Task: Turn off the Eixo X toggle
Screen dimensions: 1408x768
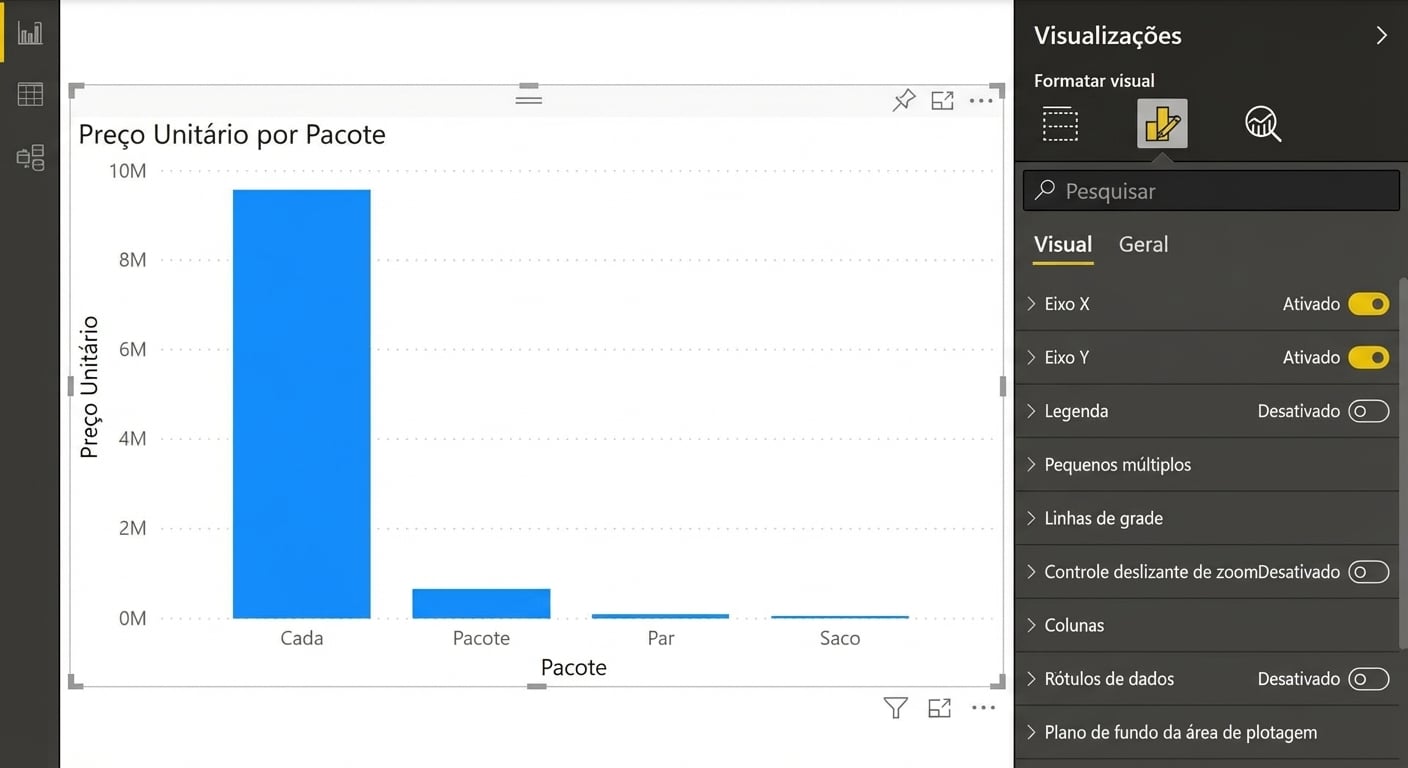Action: pos(1368,304)
